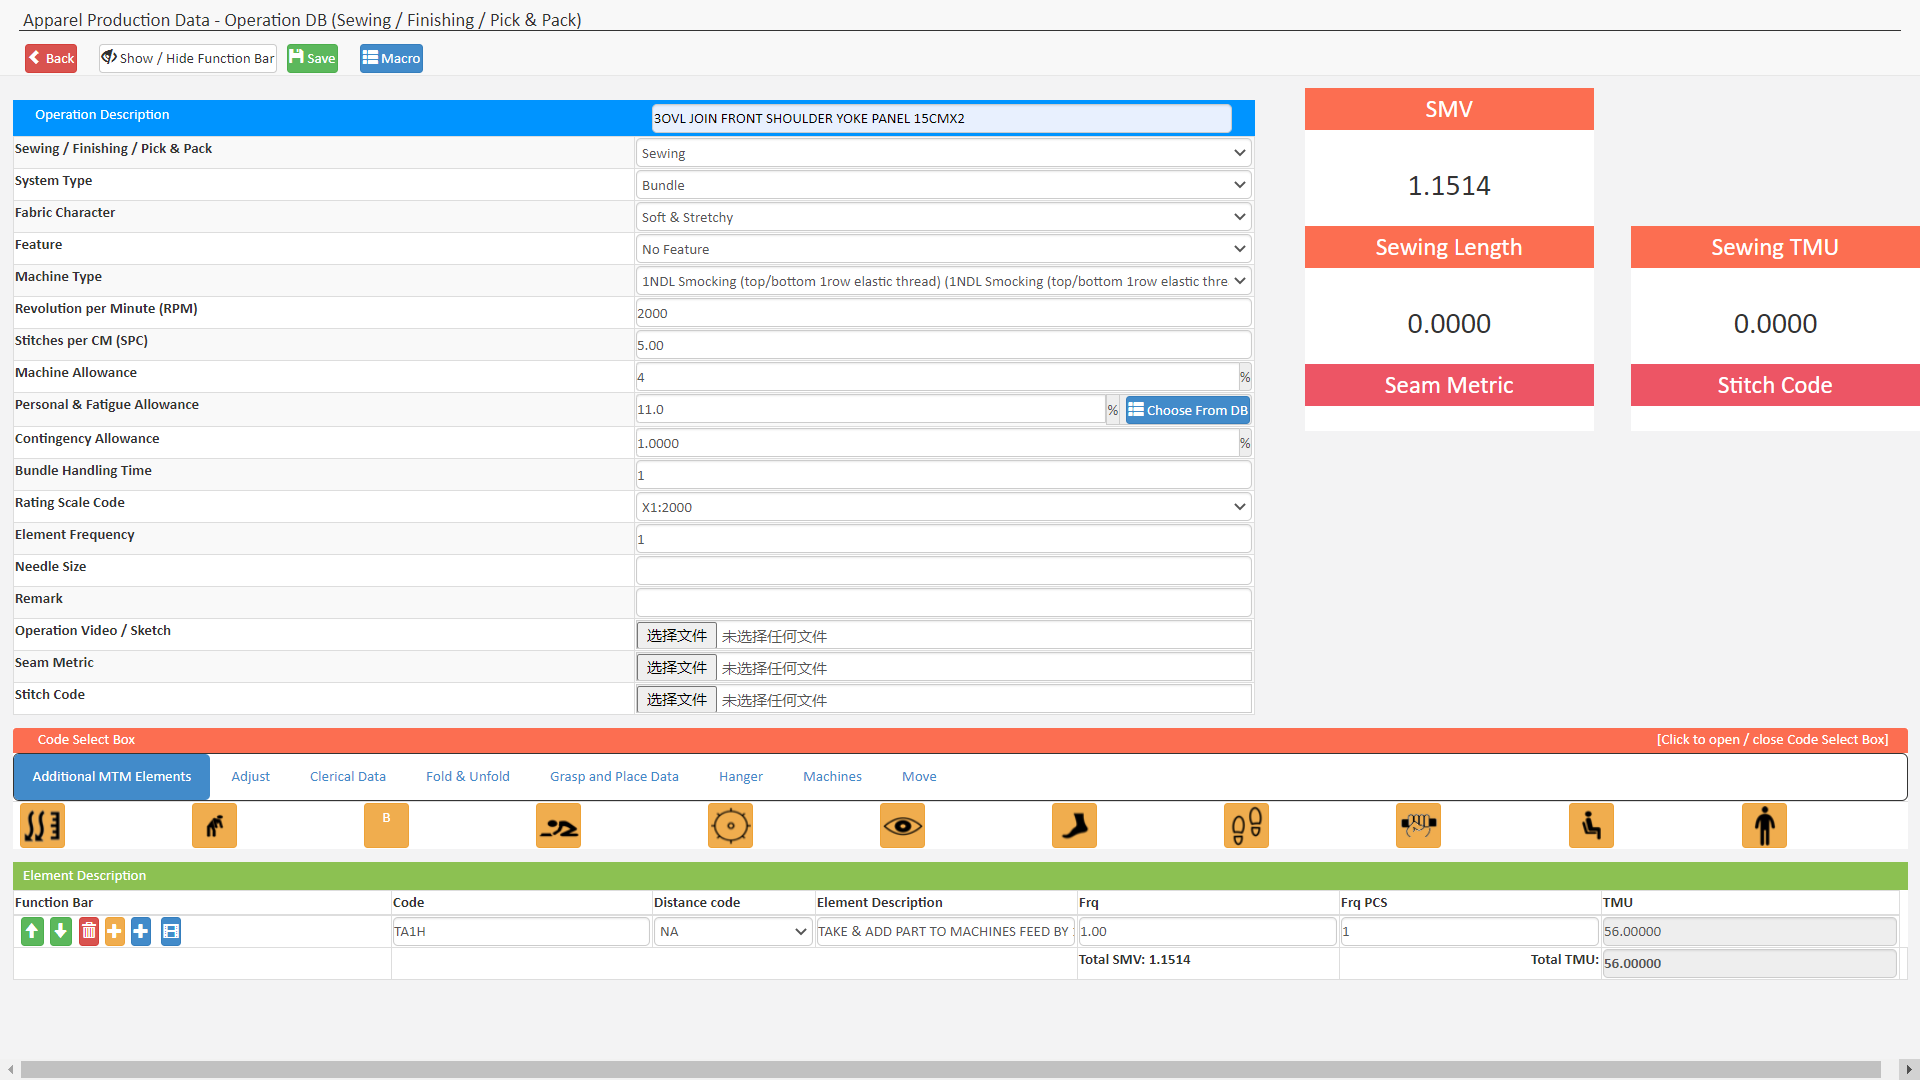Select the foot motion MTM element icon
The width and height of the screenshot is (1920, 1080).
[1074, 826]
